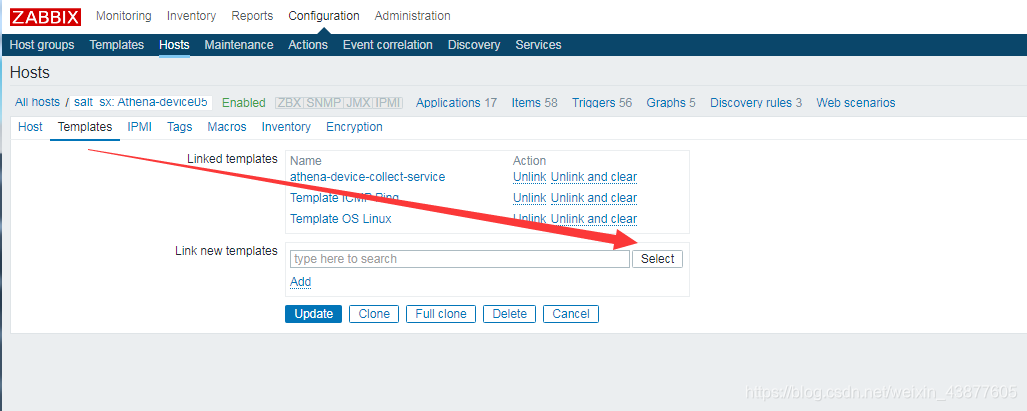This screenshot has height=411, width=1027.
Task: Open the Monitoring menu
Action: coord(124,16)
